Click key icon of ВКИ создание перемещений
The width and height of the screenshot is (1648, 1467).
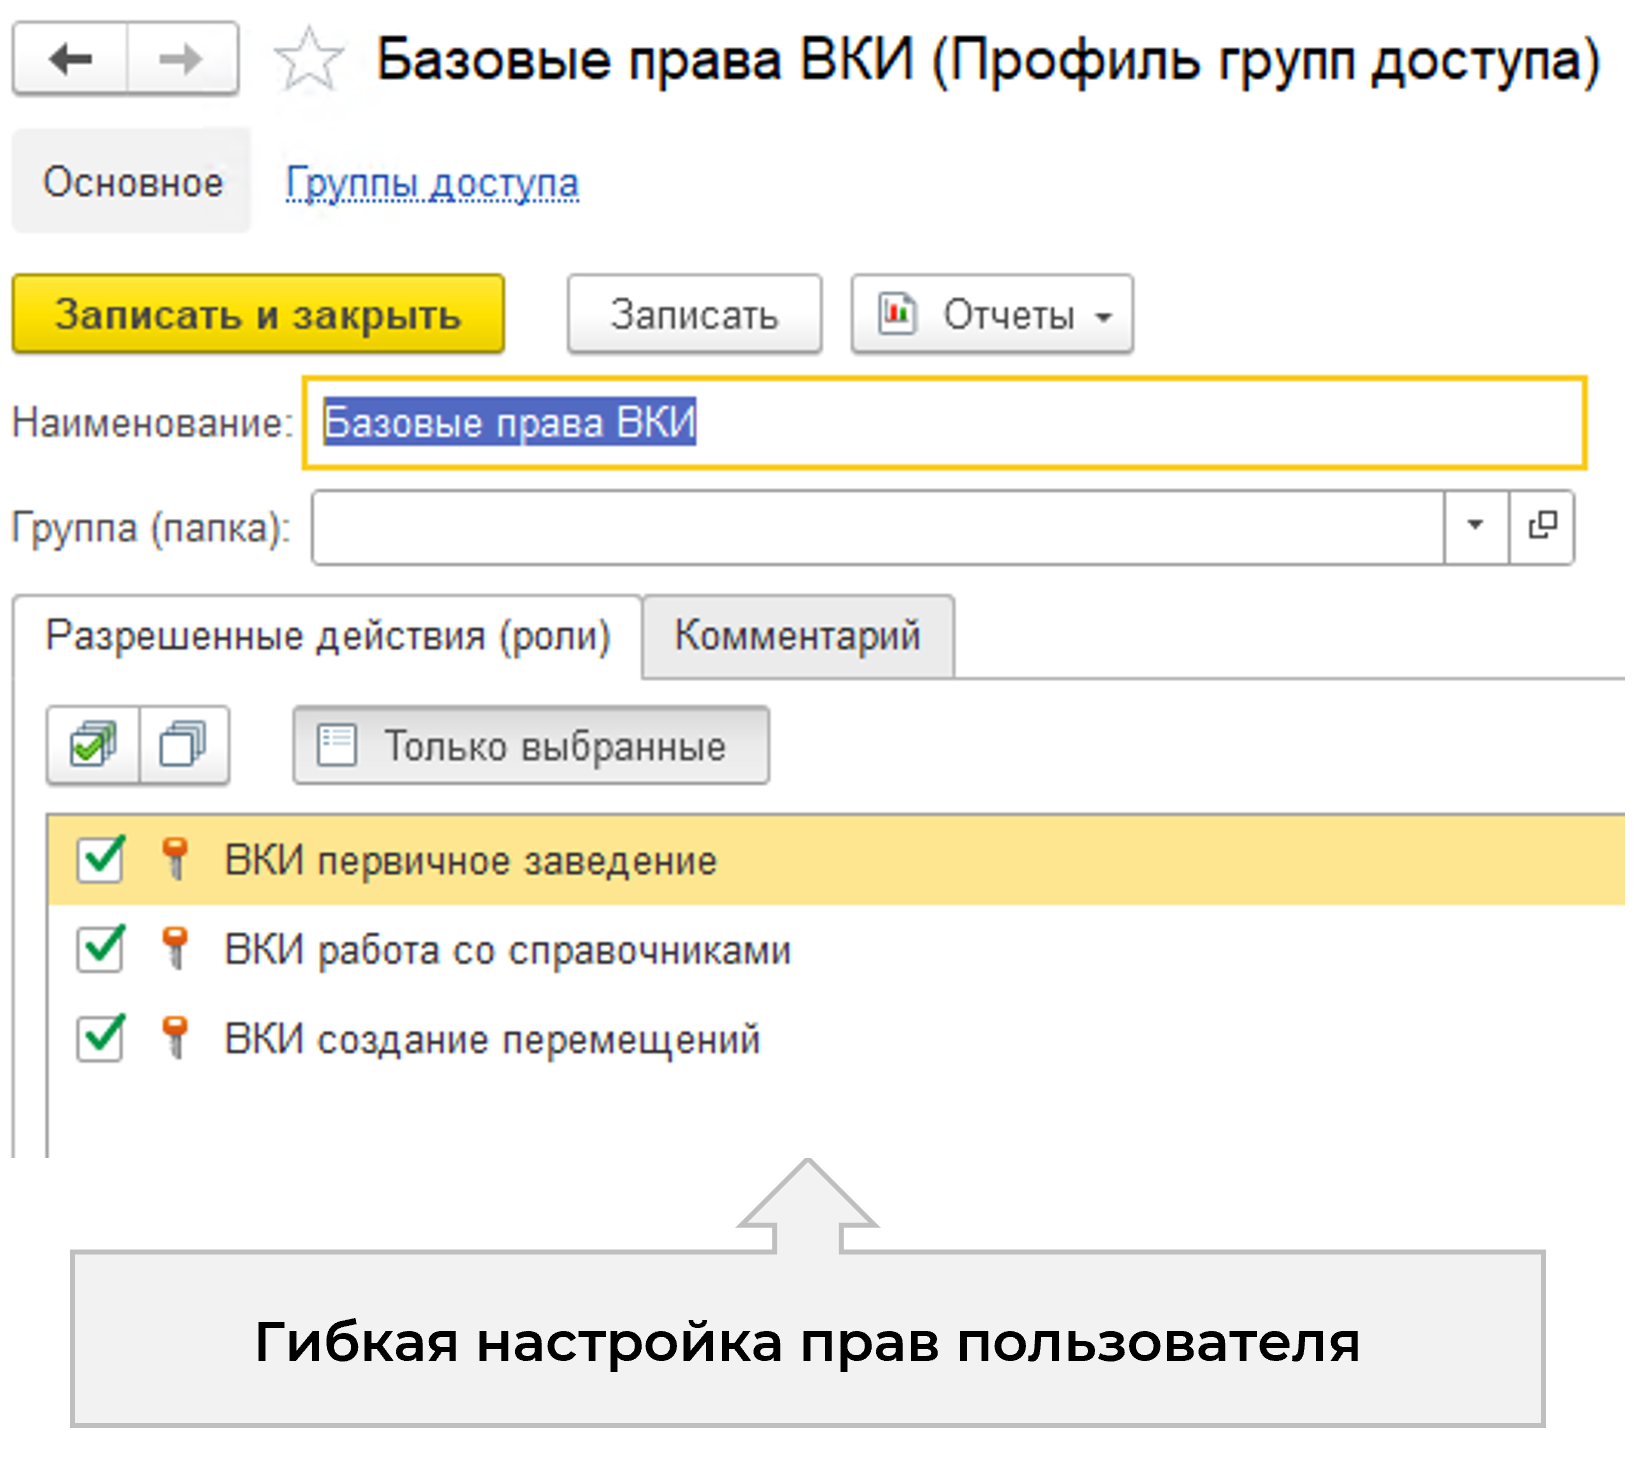[175, 1037]
